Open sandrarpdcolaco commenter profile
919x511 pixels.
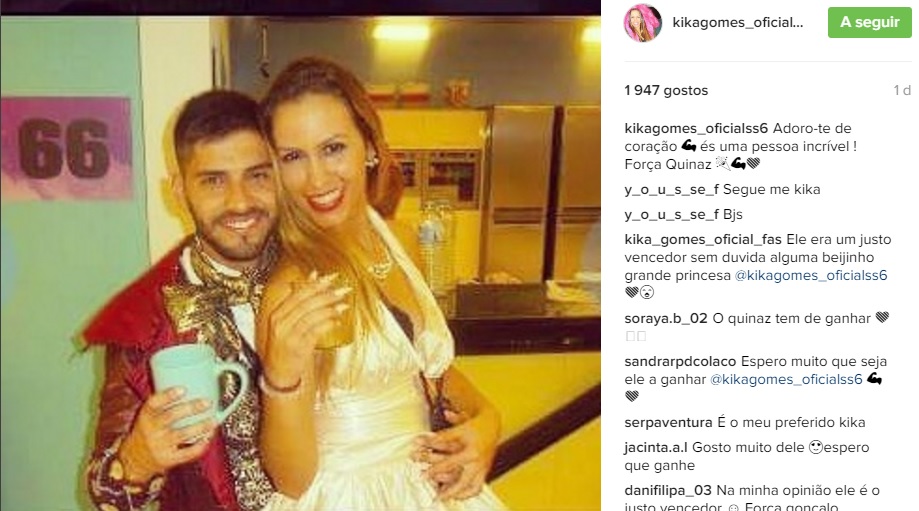[x=680, y=361]
